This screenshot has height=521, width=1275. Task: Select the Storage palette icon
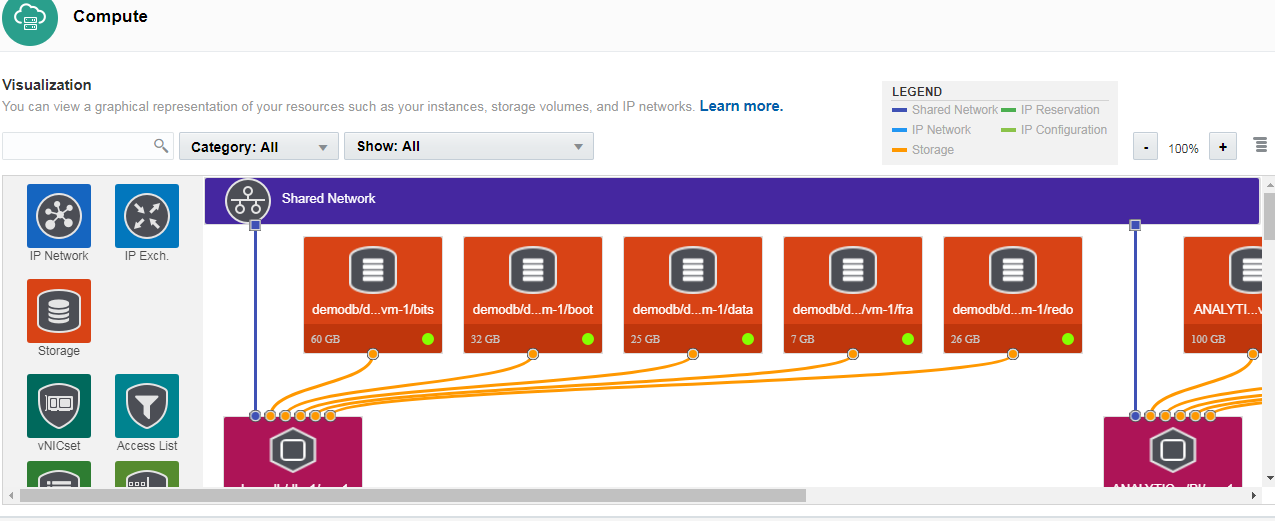pyautogui.click(x=59, y=311)
